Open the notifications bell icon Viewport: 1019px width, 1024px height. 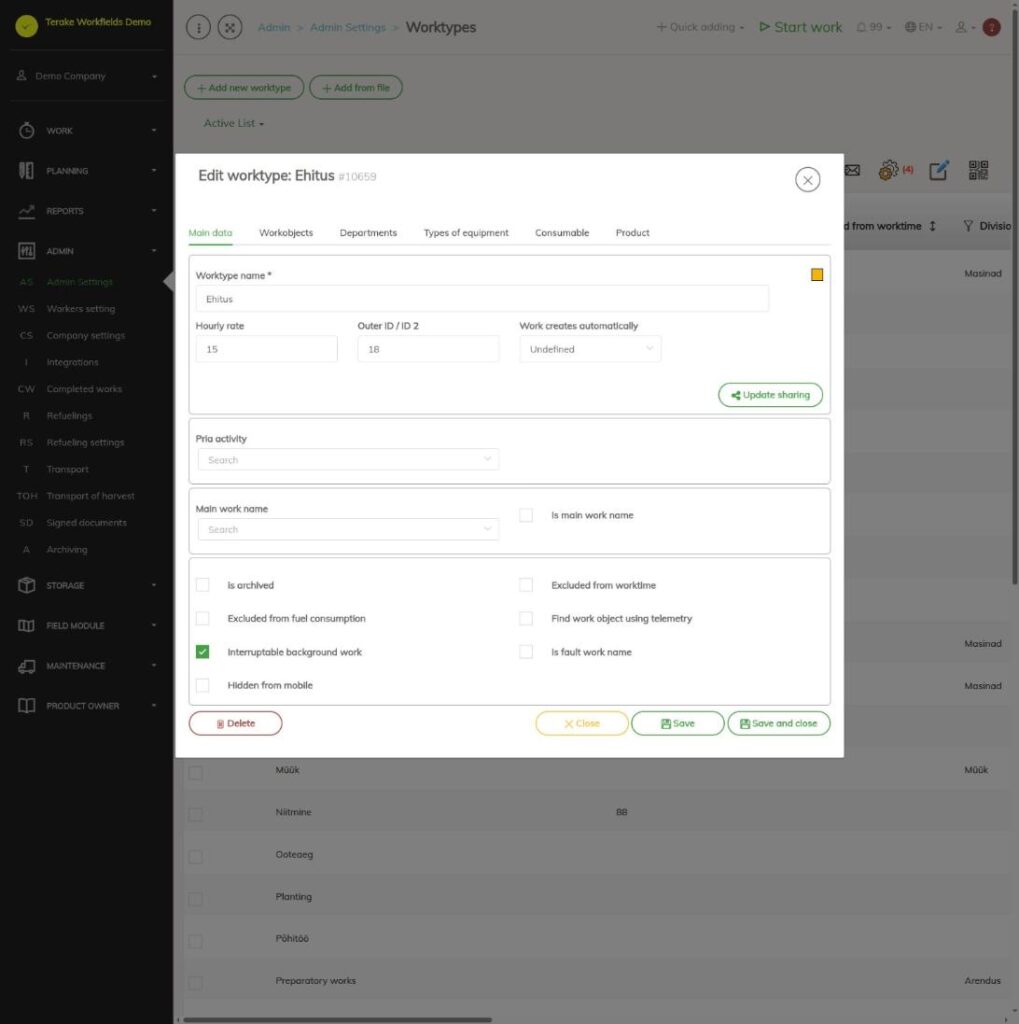pyautogui.click(x=862, y=27)
